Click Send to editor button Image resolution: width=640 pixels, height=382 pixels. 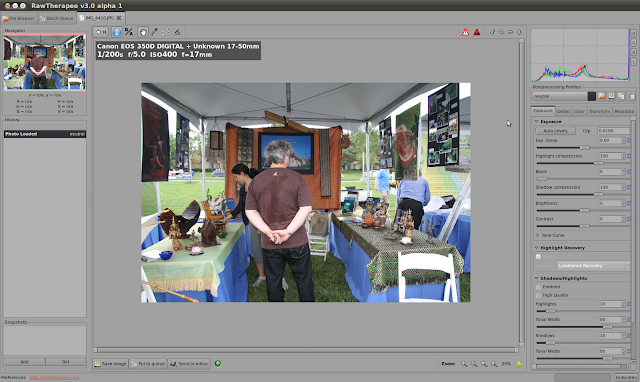[189, 364]
